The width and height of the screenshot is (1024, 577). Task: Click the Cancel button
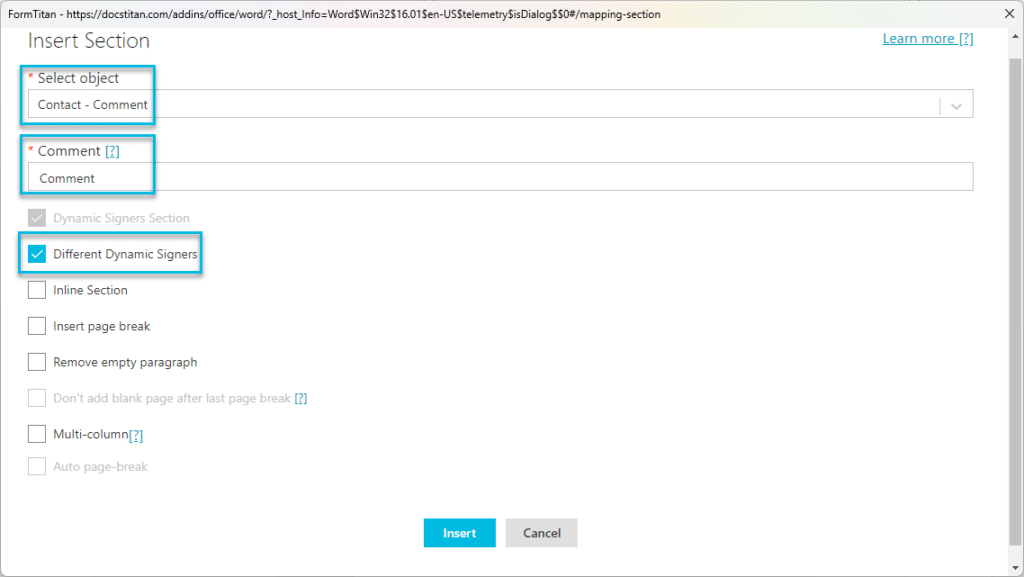point(541,533)
